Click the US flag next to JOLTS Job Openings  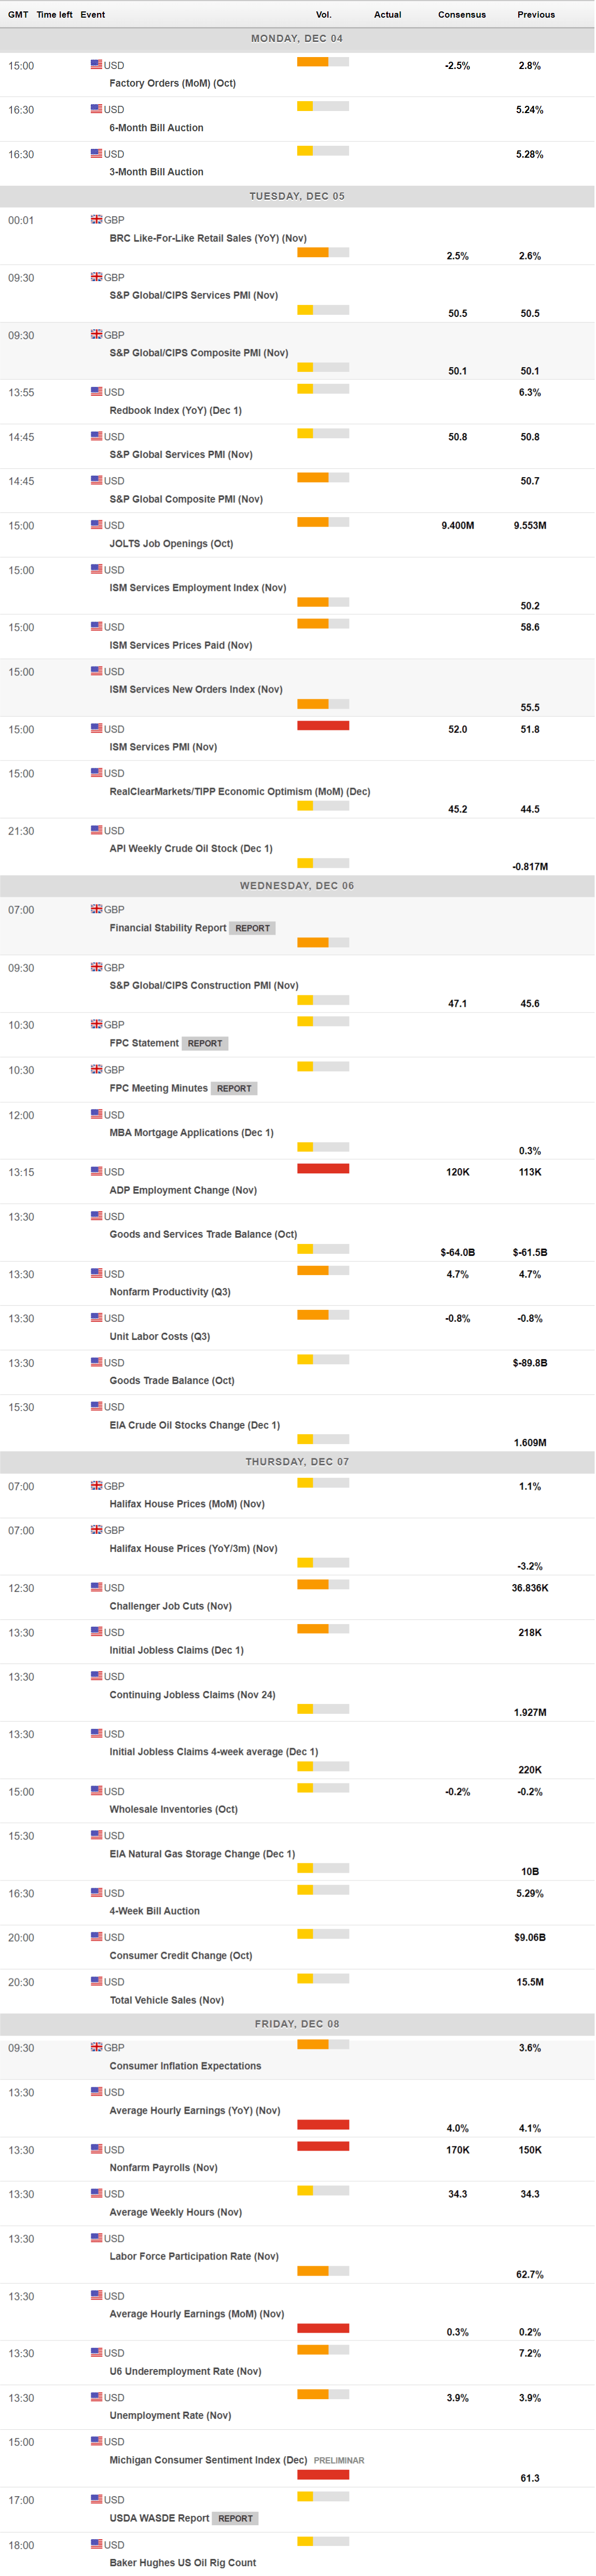96,524
